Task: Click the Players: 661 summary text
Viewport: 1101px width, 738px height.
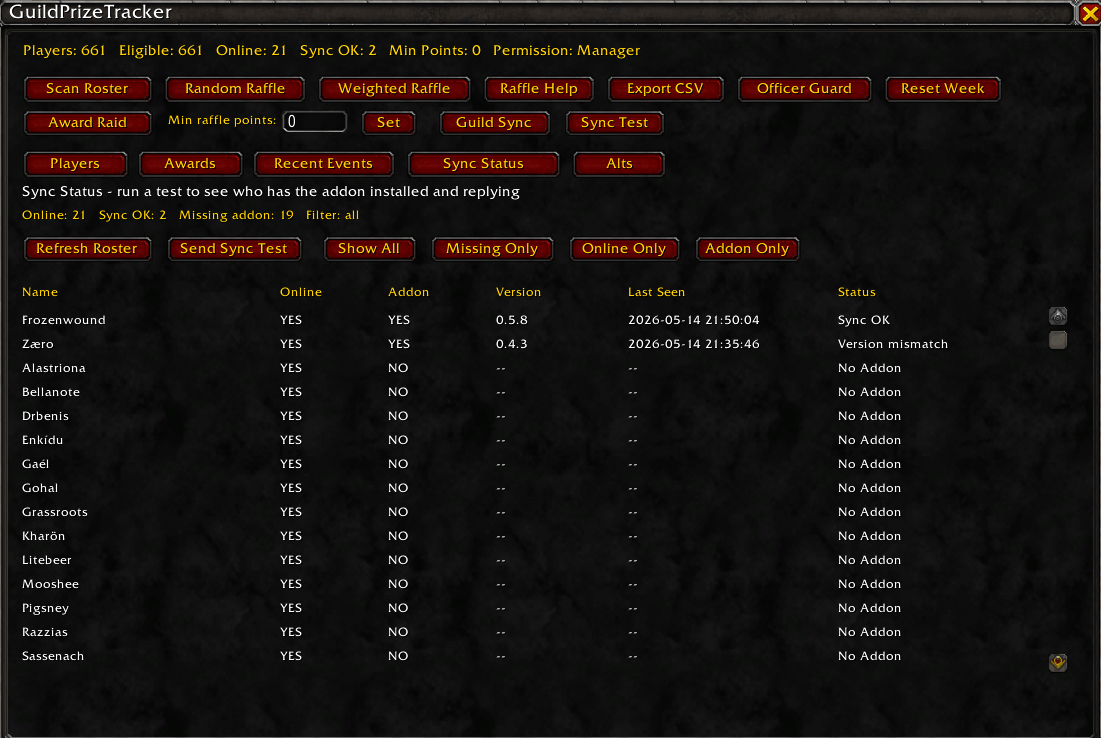Action: coord(64,51)
